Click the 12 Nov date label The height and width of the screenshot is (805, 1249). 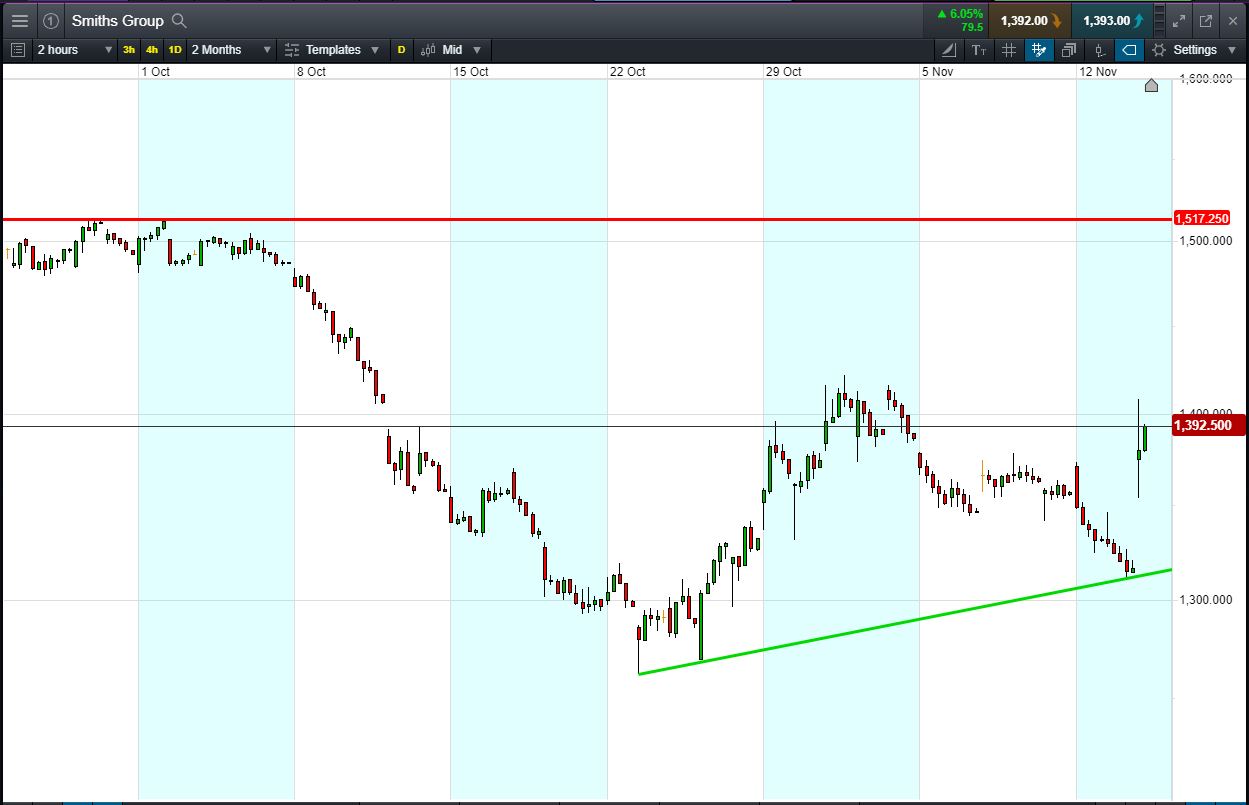(1098, 71)
